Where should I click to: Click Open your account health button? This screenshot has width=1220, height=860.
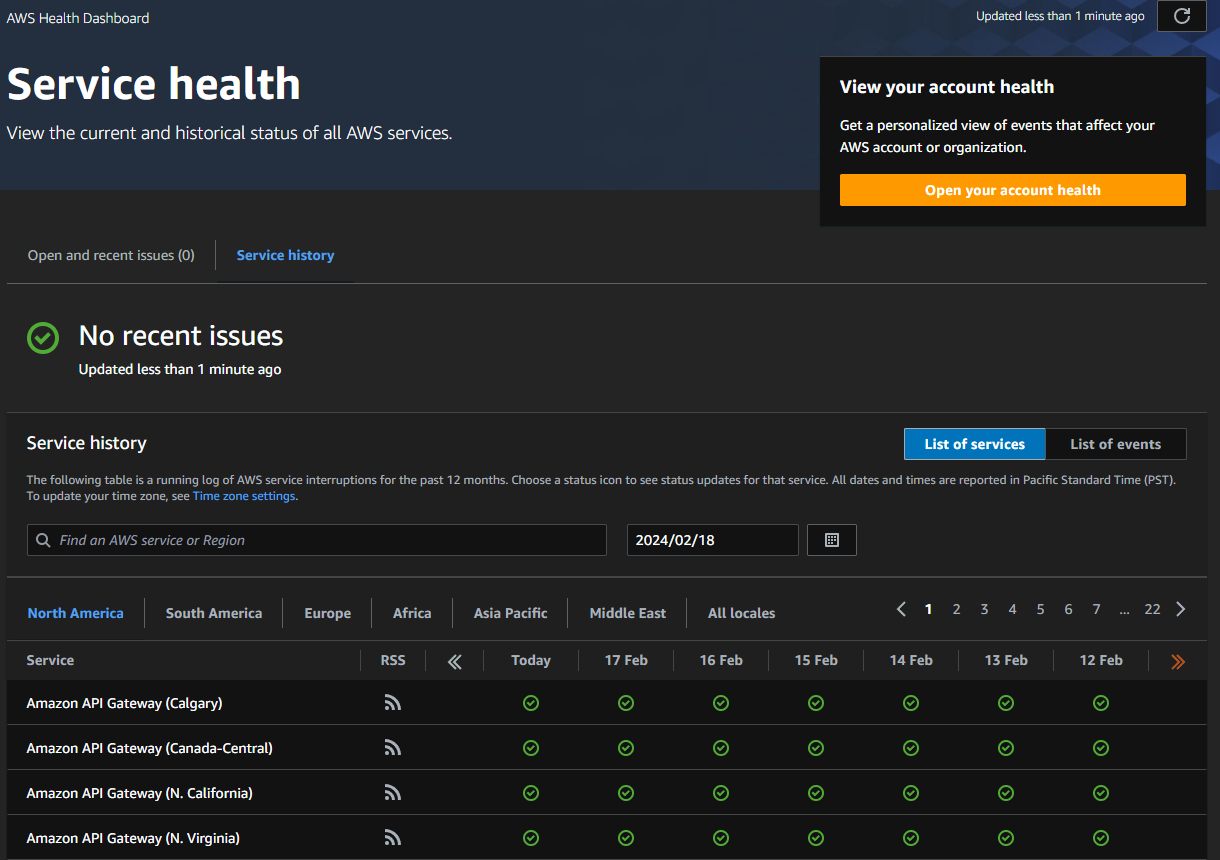[1013, 190]
